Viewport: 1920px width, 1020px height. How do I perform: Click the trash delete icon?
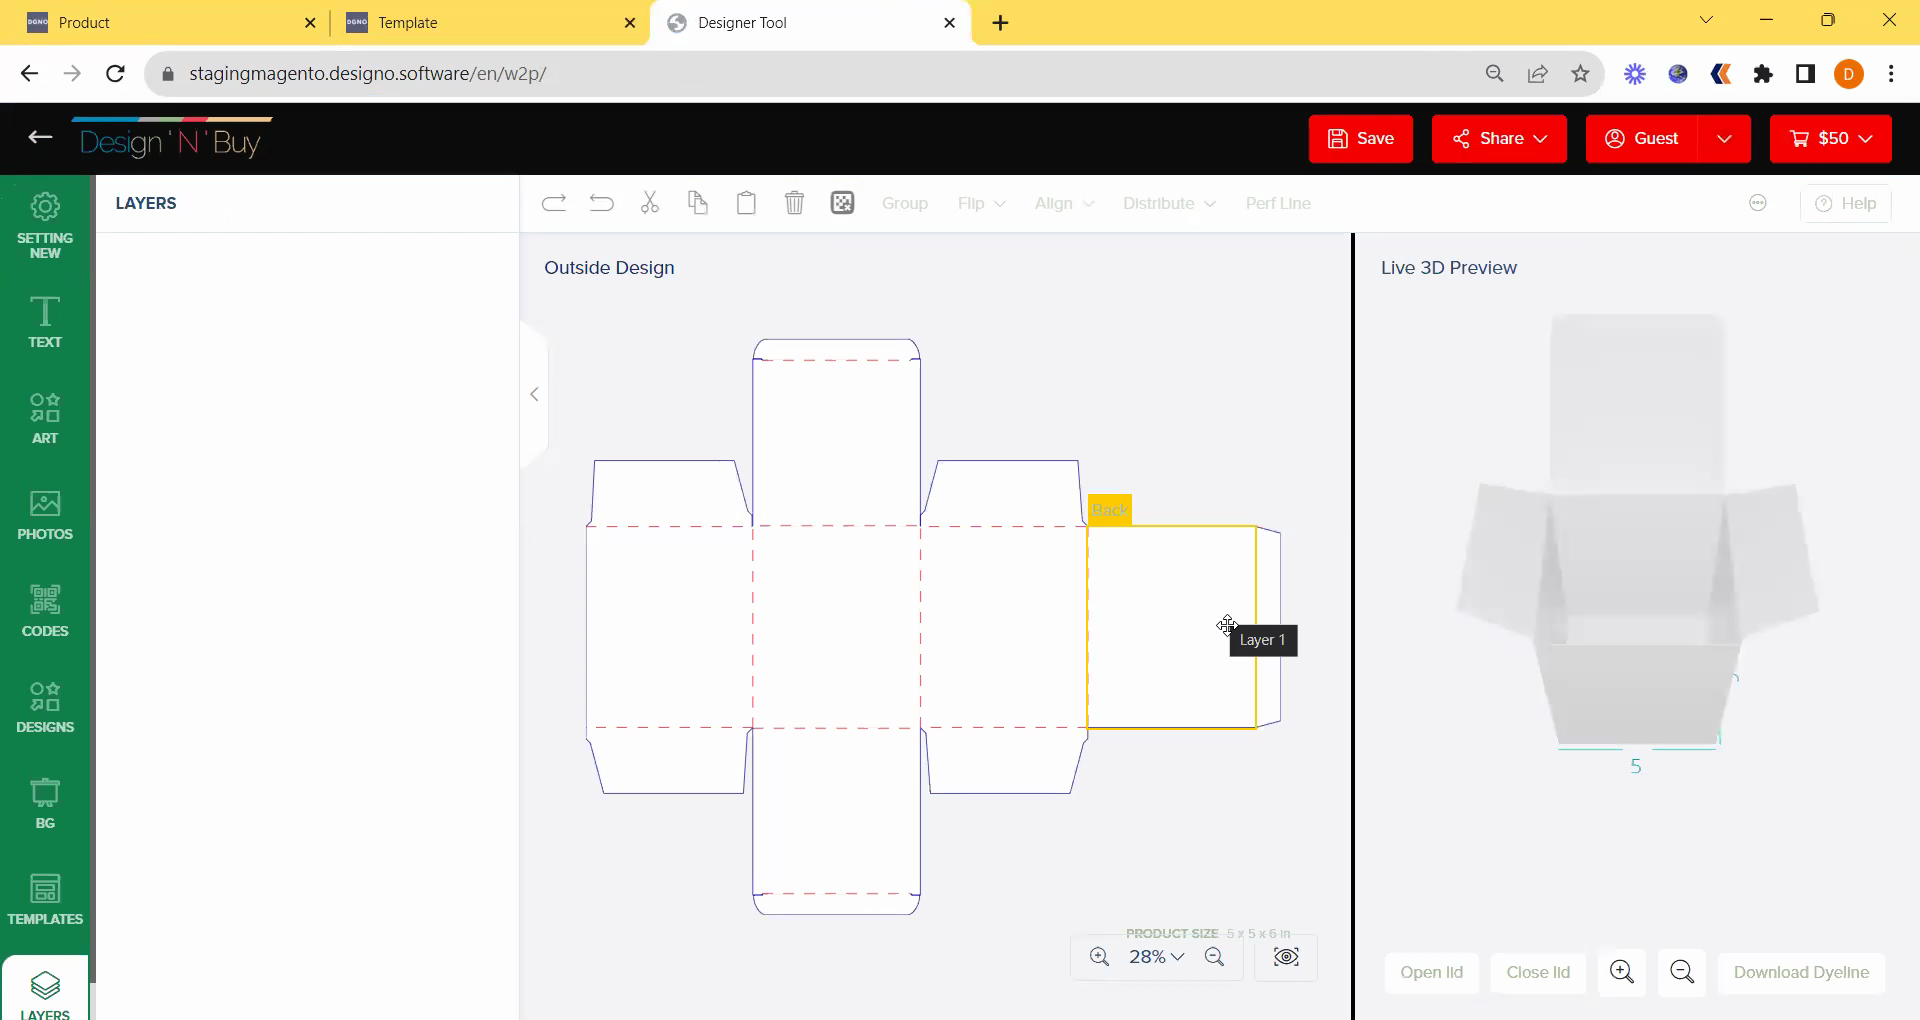tap(794, 203)
